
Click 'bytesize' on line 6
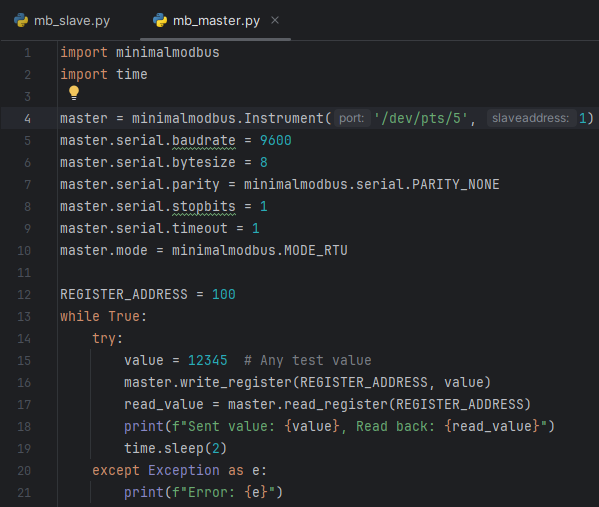tap(204, 163)
